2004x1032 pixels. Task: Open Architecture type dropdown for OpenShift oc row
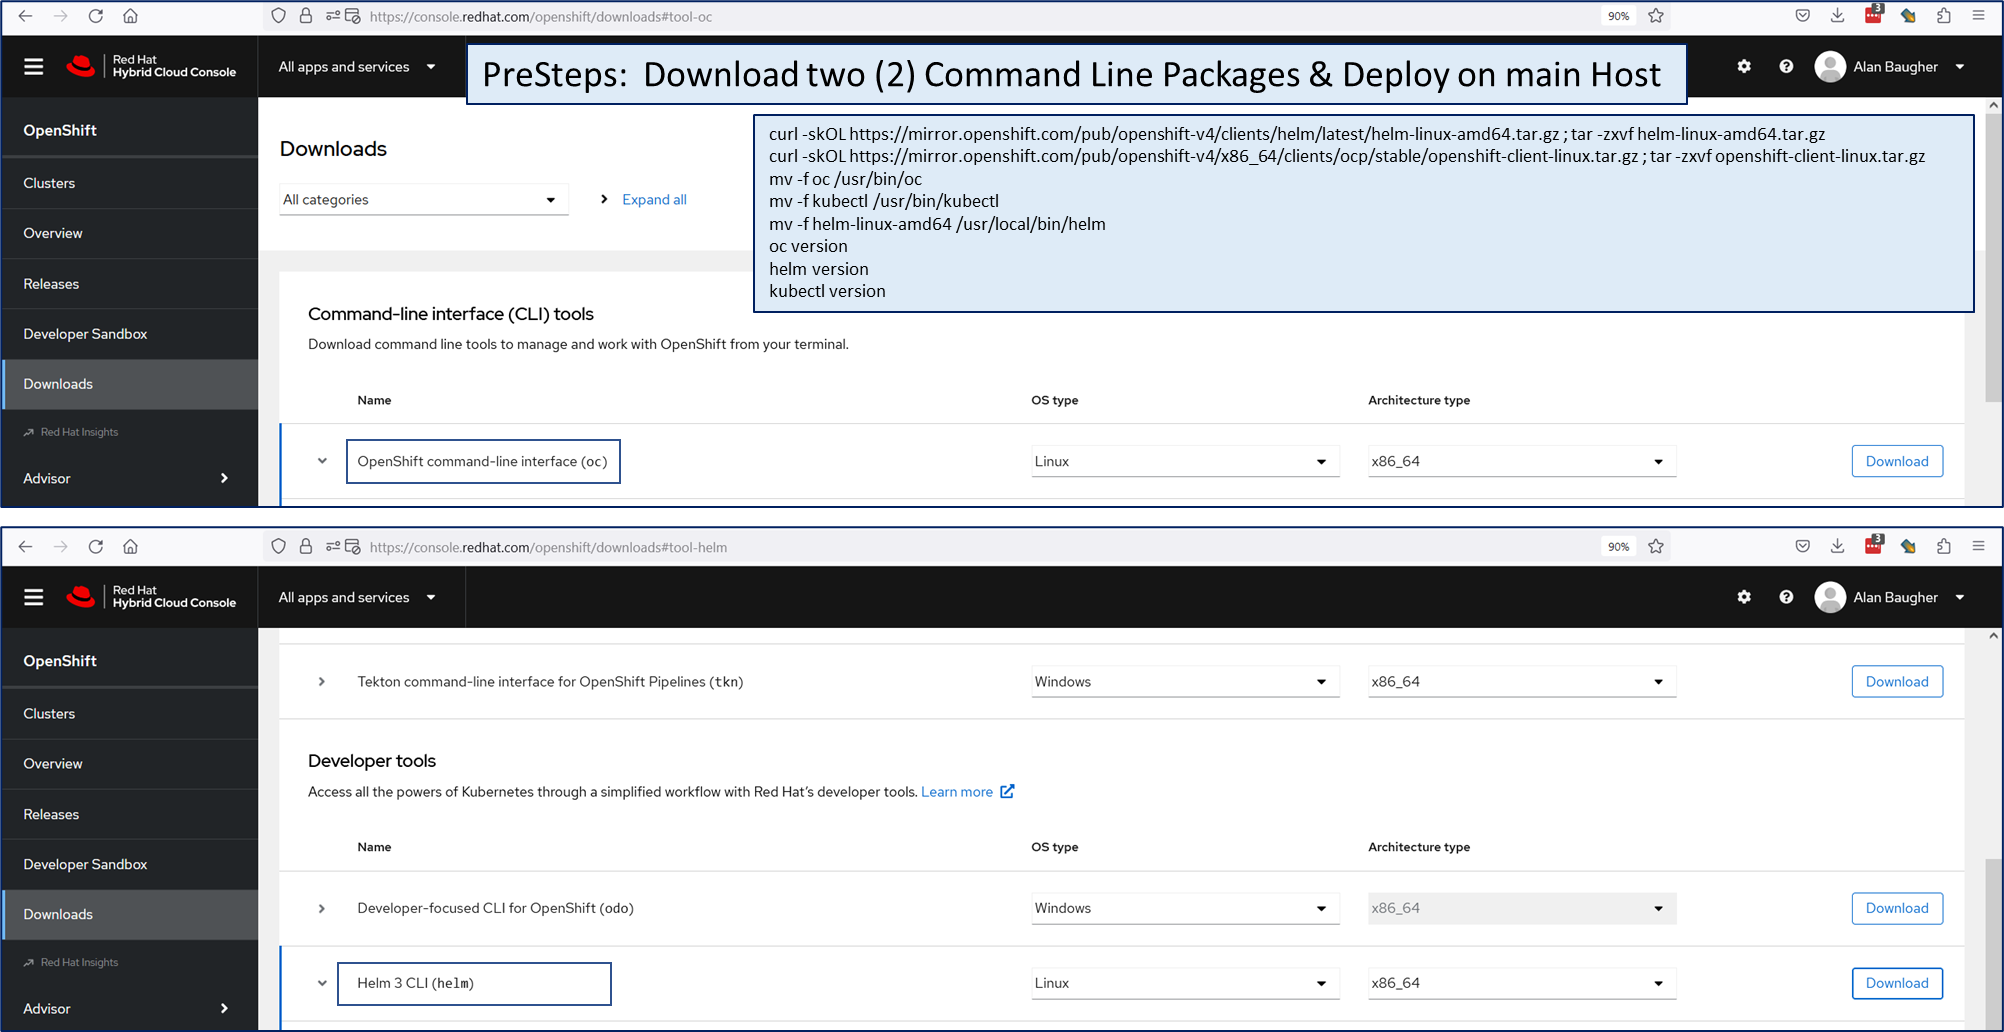click(x=1520, y=461)
